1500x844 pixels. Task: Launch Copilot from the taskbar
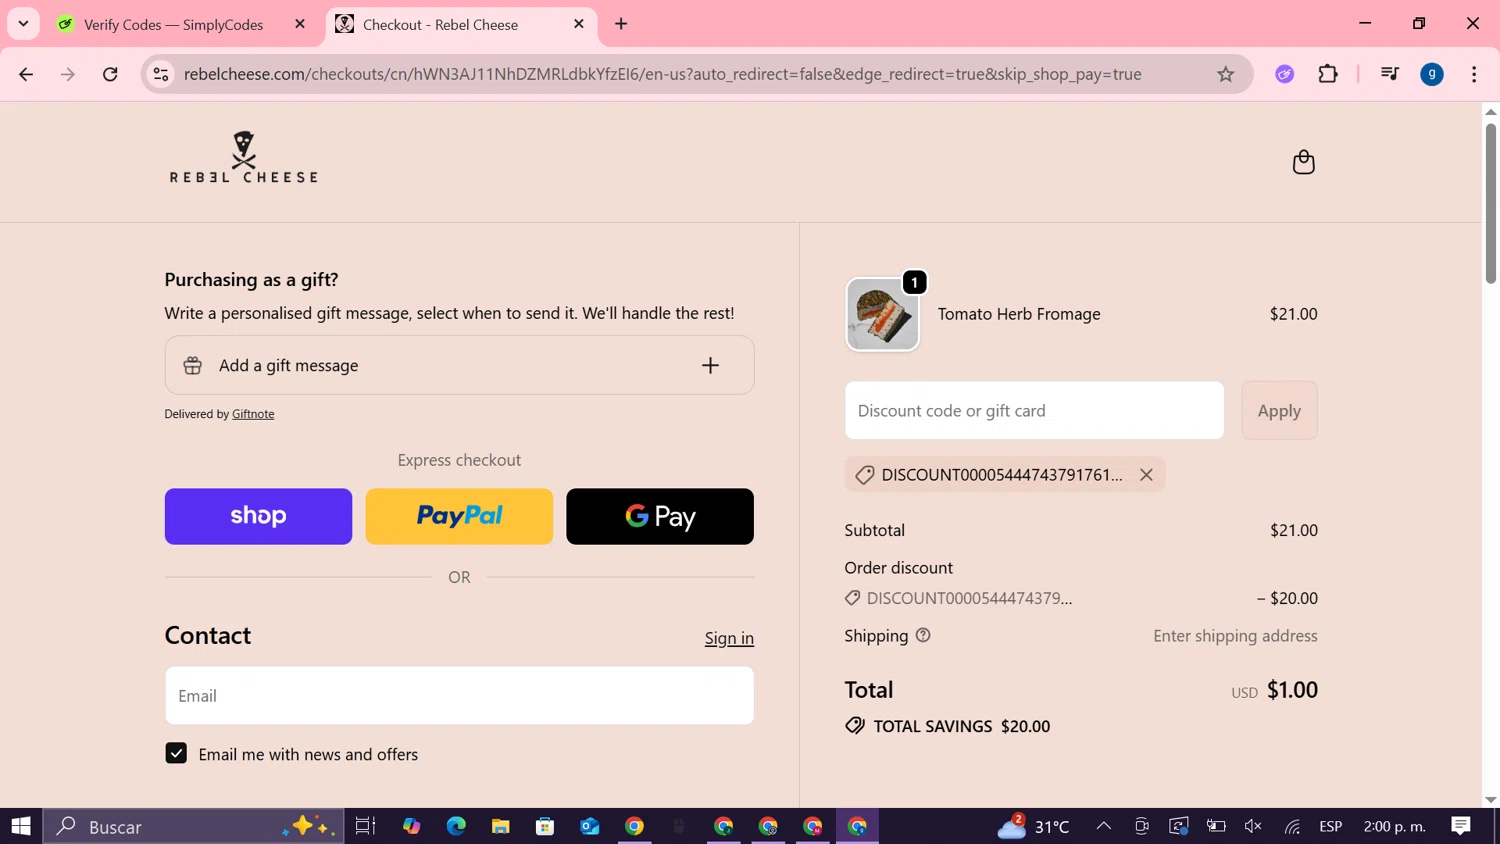coord(412,826)
